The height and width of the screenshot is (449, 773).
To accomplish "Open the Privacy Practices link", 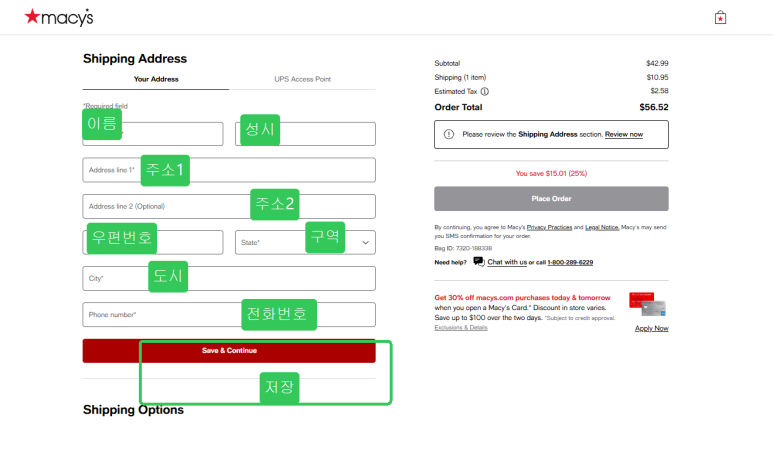I will 549,228.
